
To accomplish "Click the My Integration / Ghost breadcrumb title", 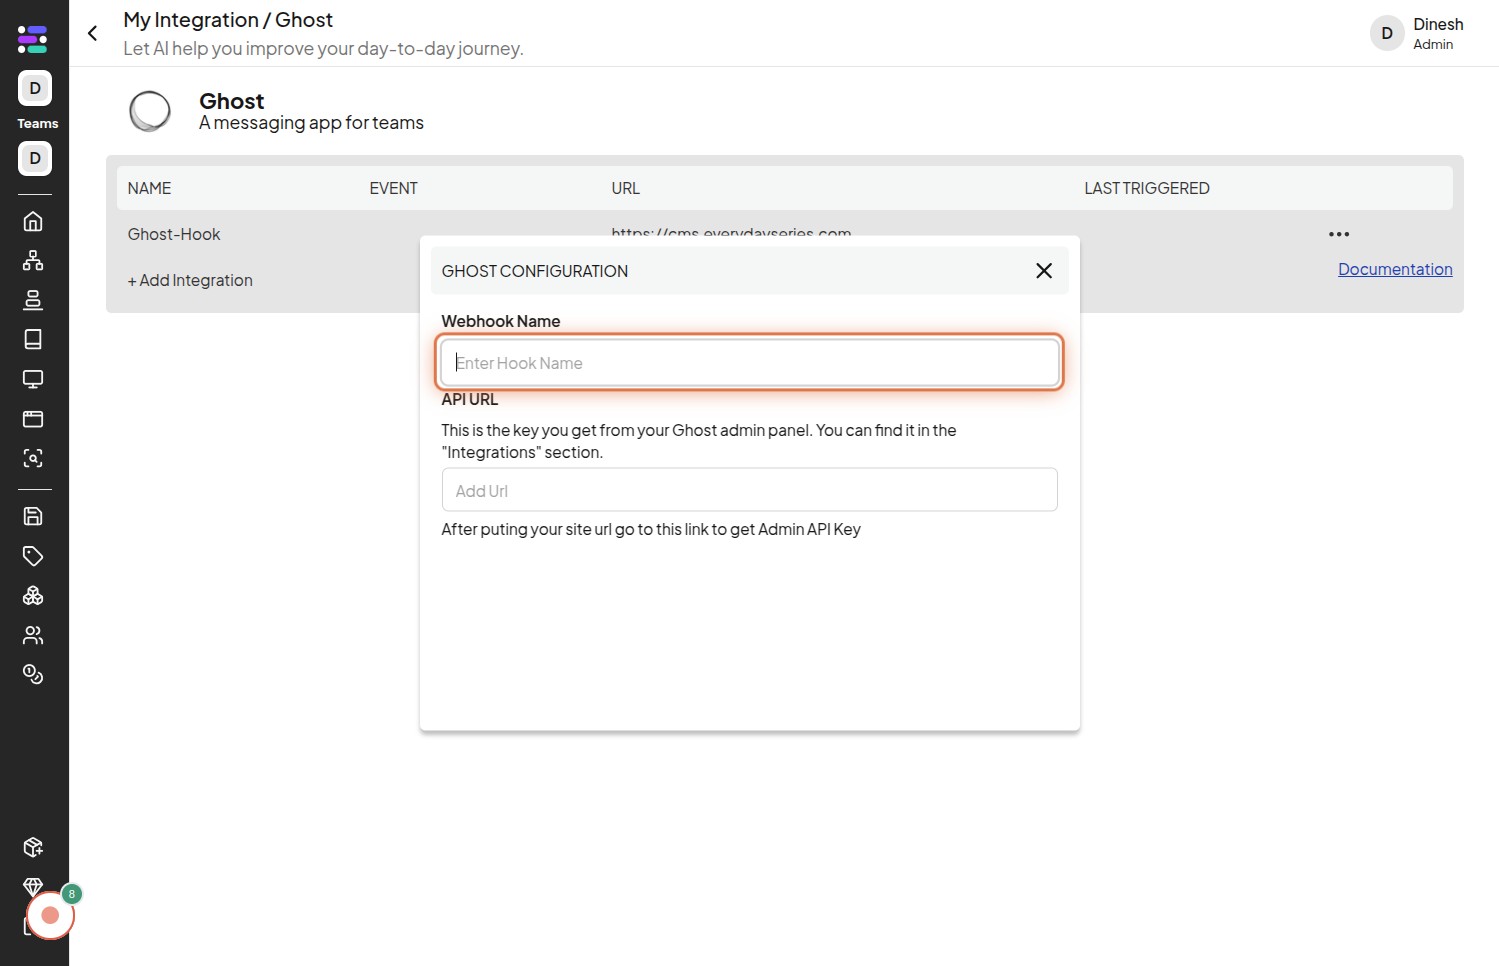I will pyautogui.click(x=228, y=20).
